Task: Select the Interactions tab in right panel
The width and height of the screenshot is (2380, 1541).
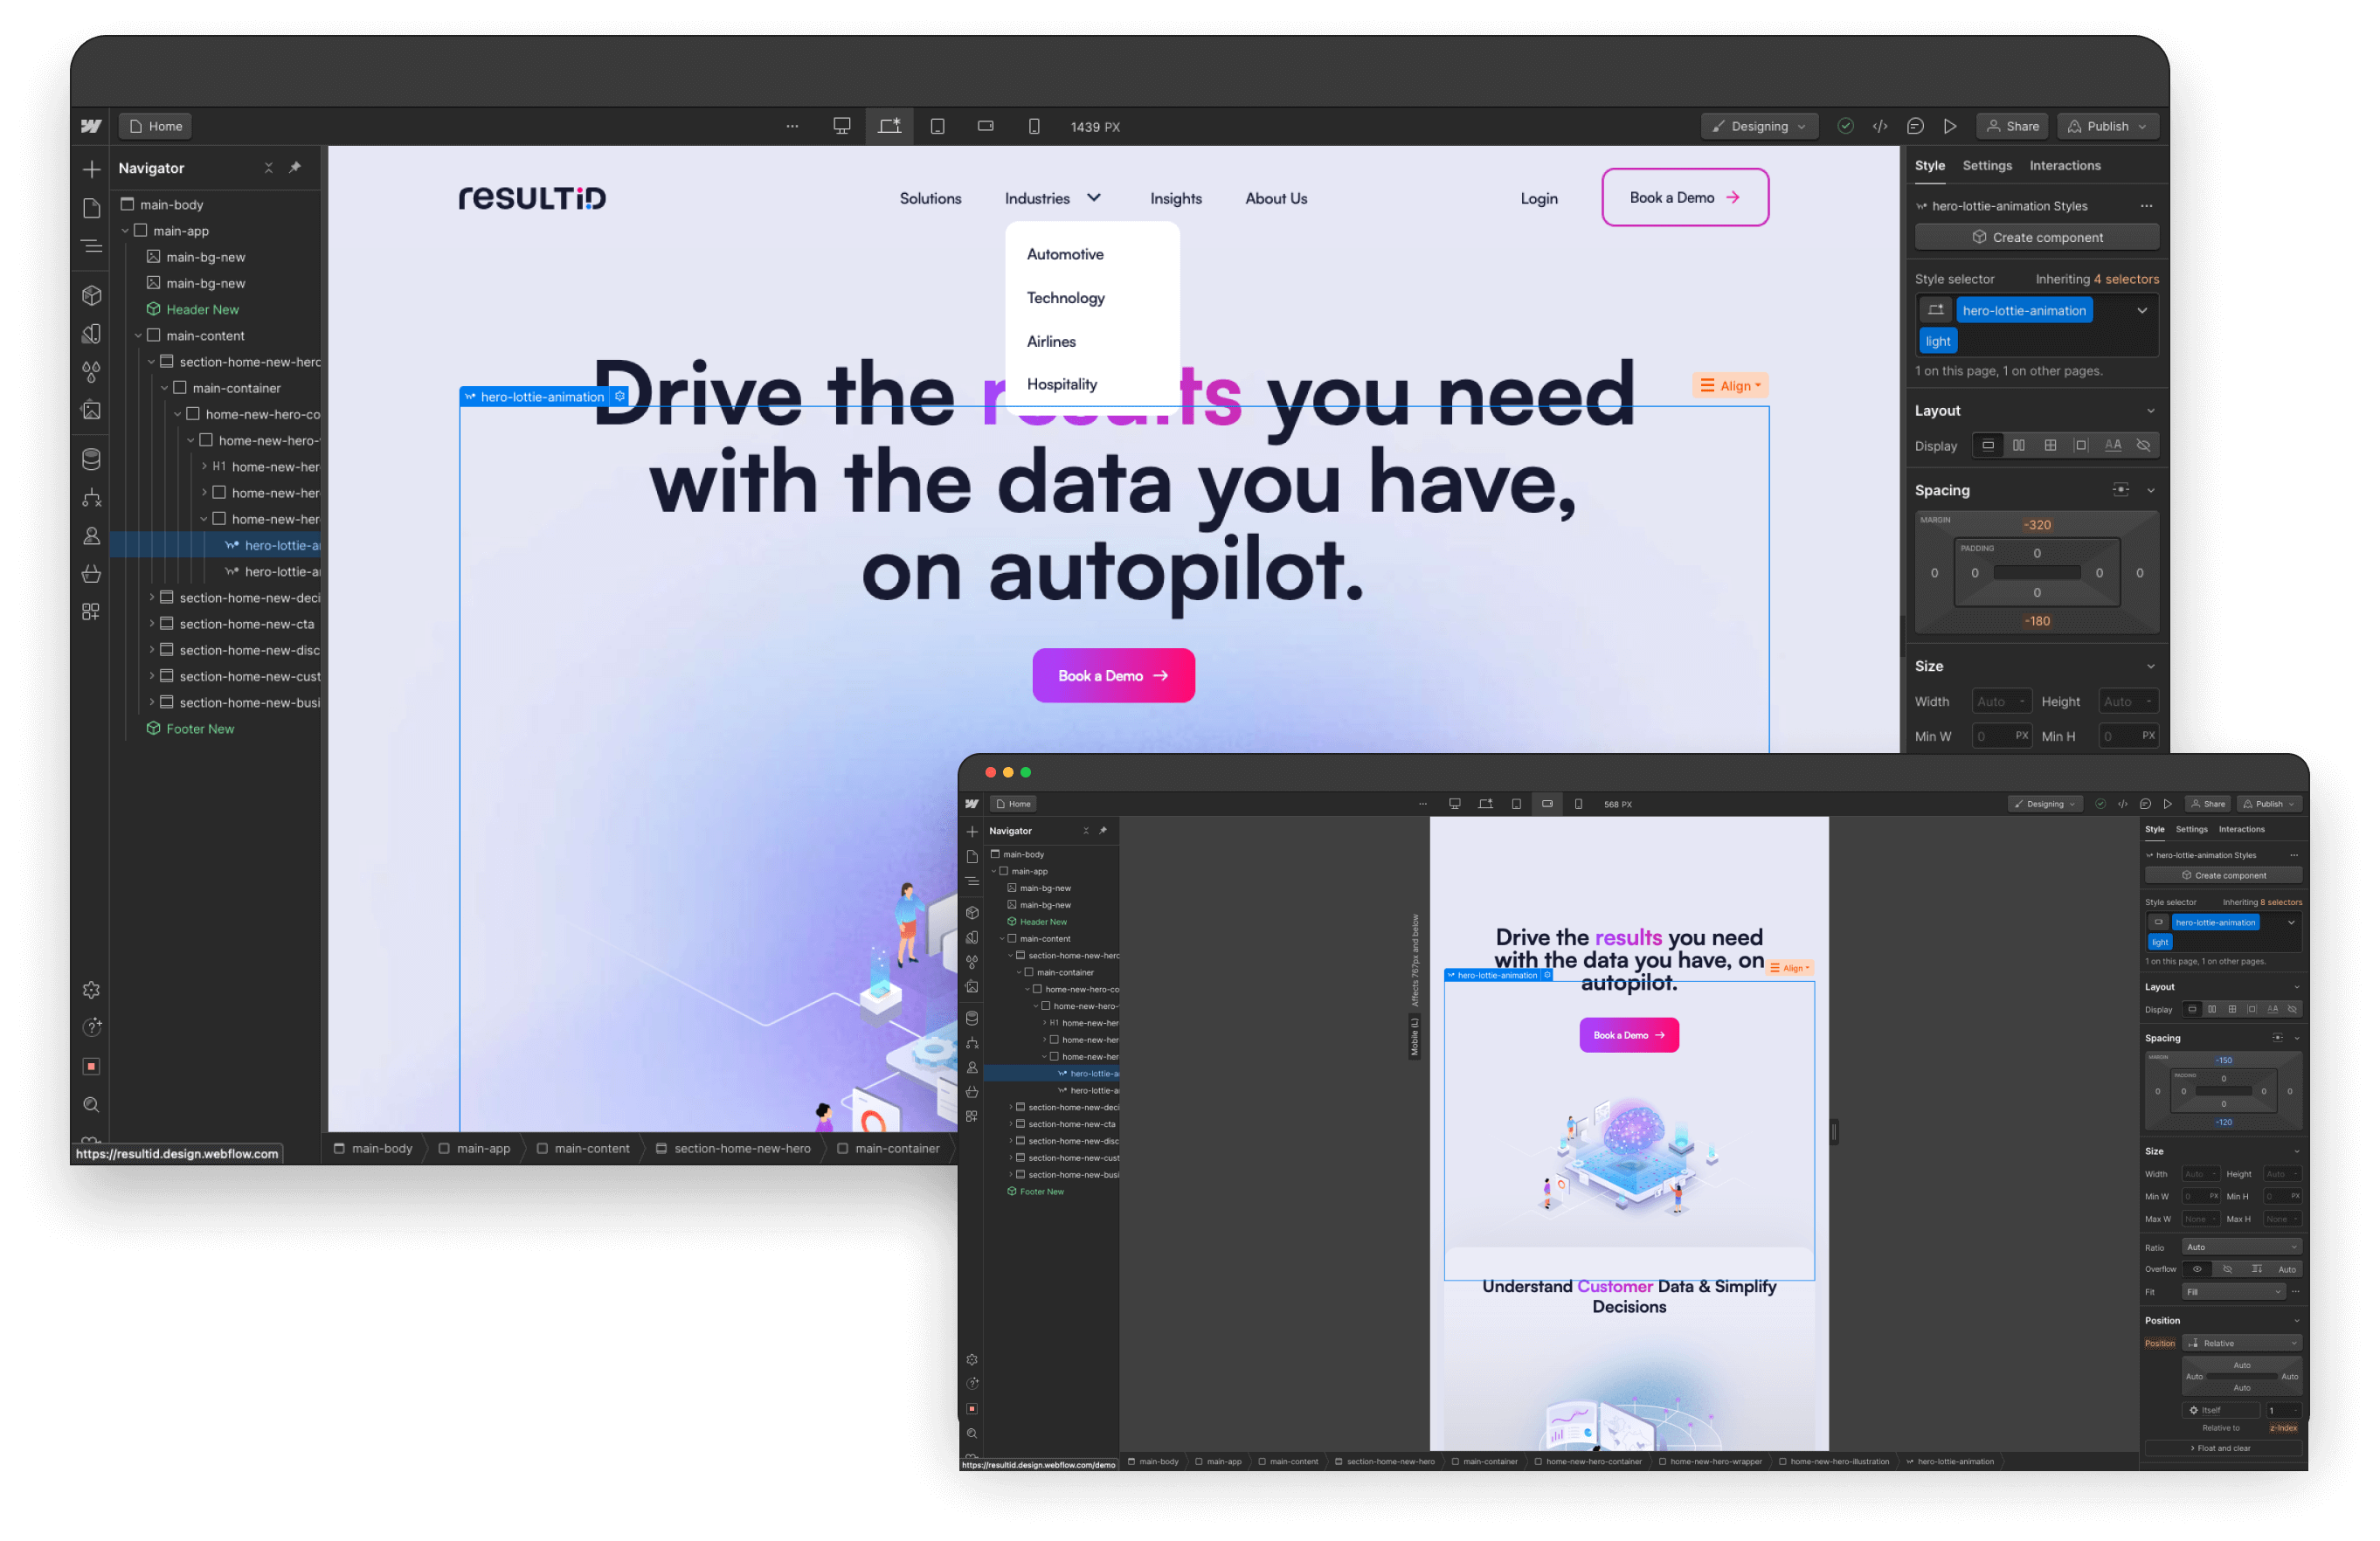Action: pyautogui.click(x=2070, y=165)
